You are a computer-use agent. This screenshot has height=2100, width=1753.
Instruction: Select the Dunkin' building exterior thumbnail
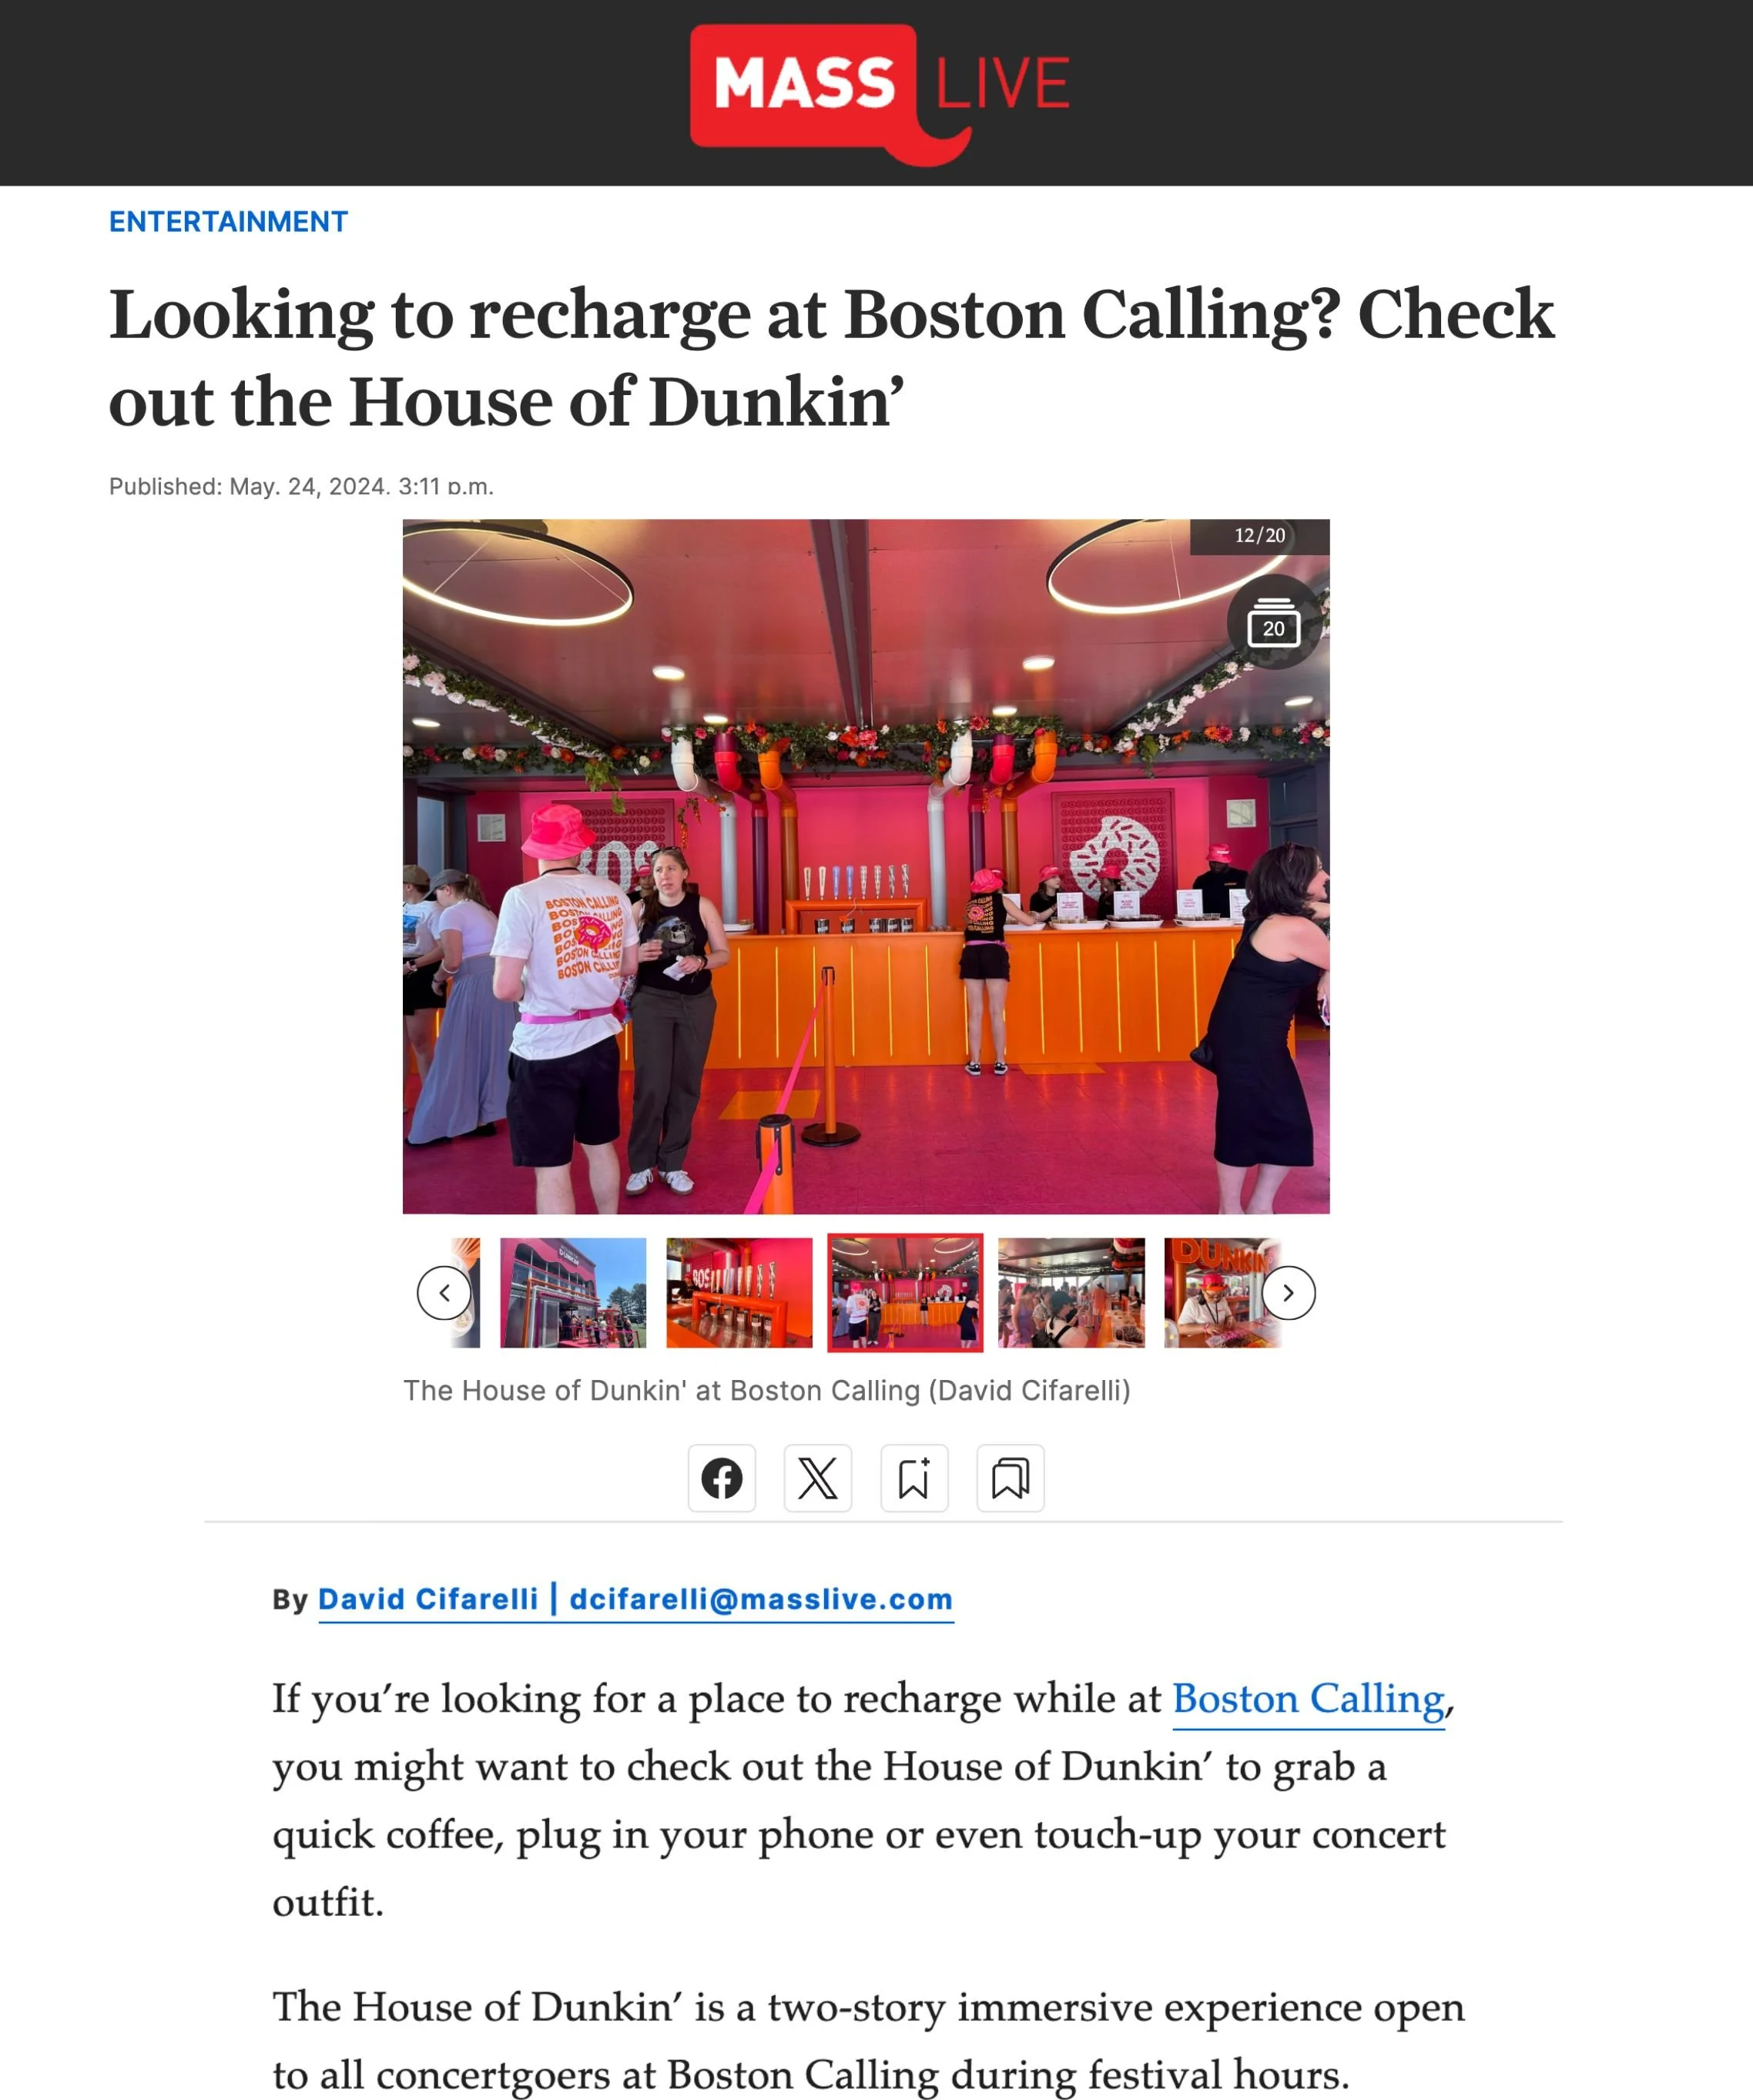pos(573,1293)
